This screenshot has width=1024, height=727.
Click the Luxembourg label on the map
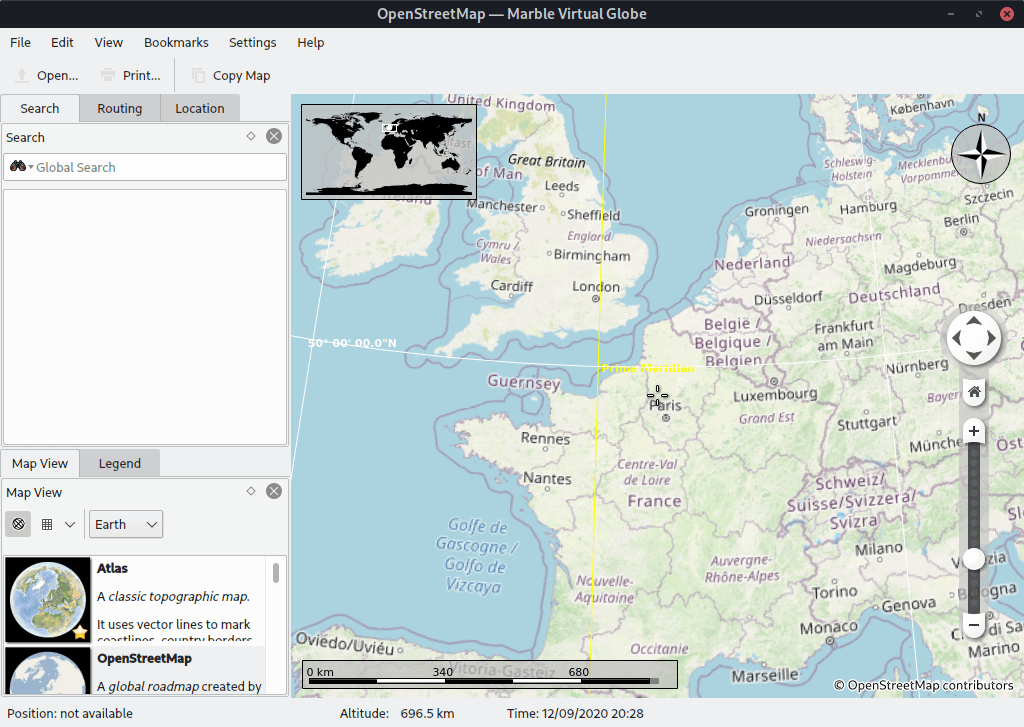point(775,395)
